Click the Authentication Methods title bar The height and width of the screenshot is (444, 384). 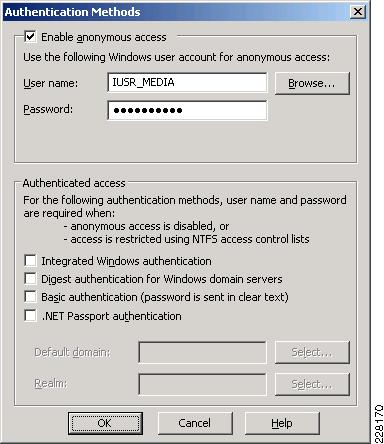[x=177, y=12]
